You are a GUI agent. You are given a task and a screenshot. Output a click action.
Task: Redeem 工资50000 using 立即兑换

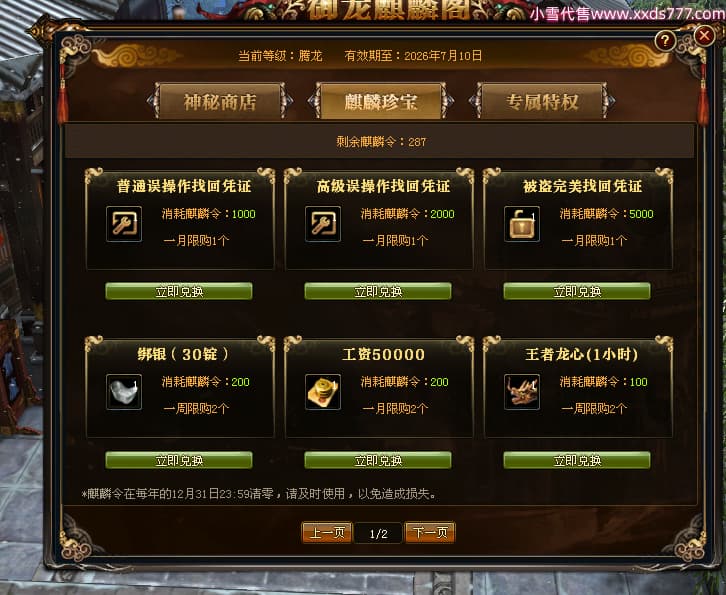pyautogui.click(x=378, y=460)
